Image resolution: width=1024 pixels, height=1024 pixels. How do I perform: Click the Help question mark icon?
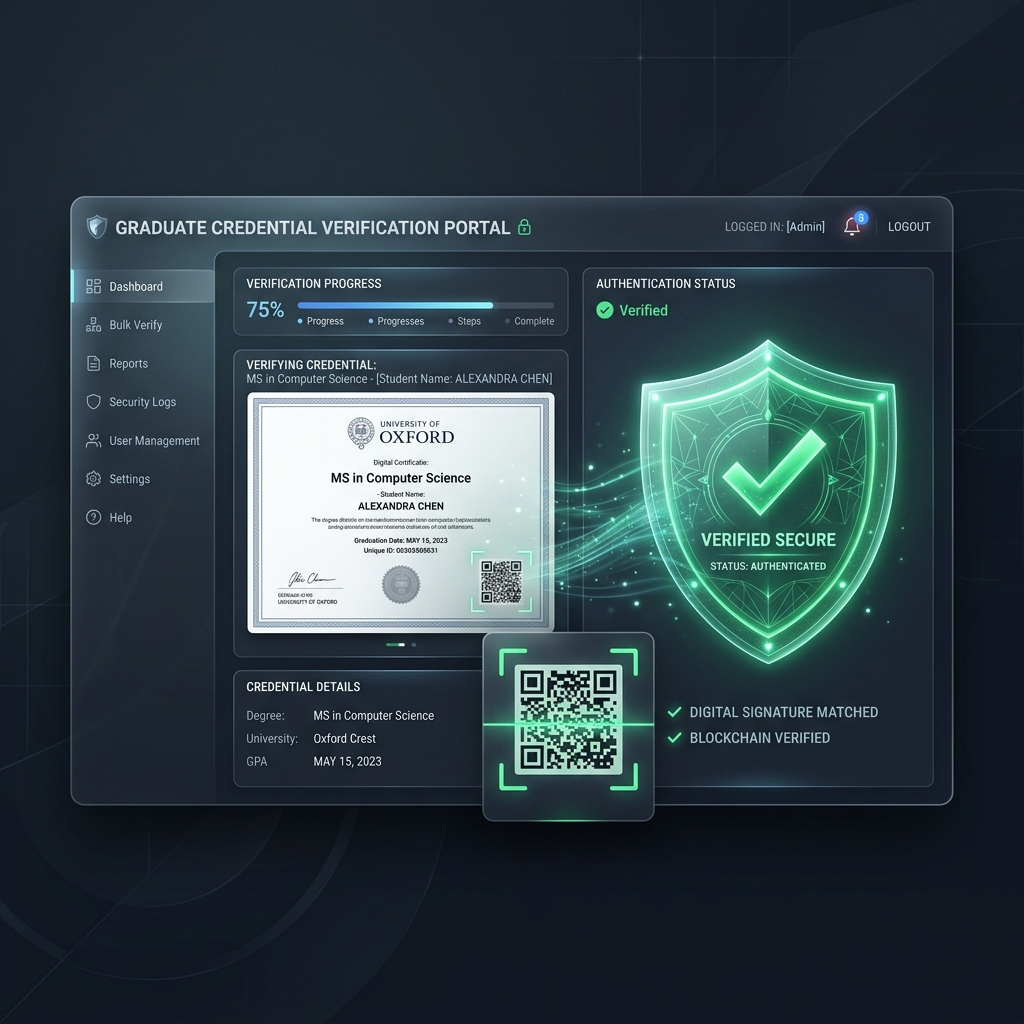click(x=93, y=517)
